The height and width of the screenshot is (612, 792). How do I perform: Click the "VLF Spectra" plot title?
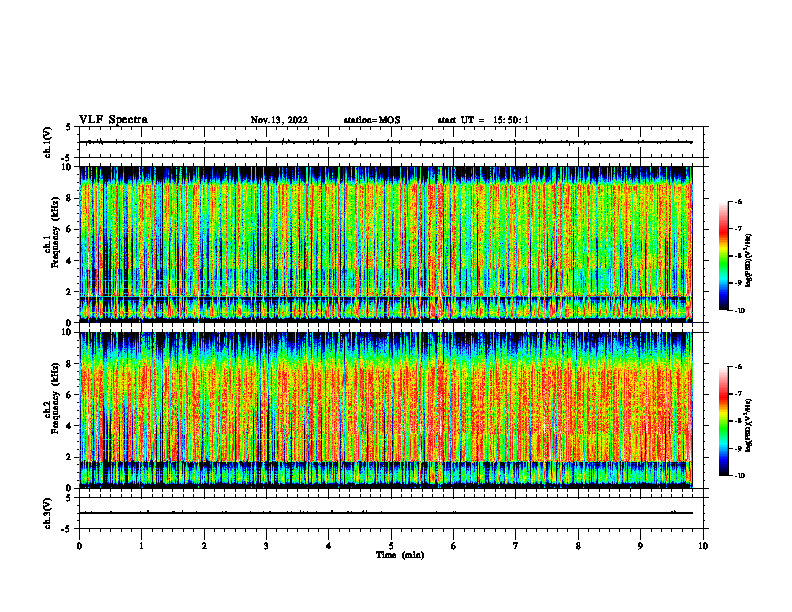click(x=113, y=120)
